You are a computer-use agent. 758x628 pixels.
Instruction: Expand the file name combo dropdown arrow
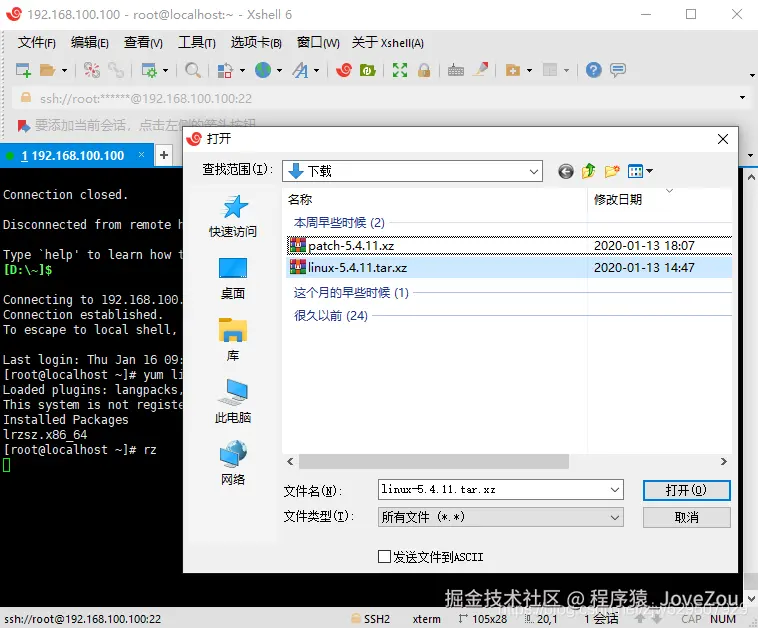[x=615, y=490]
